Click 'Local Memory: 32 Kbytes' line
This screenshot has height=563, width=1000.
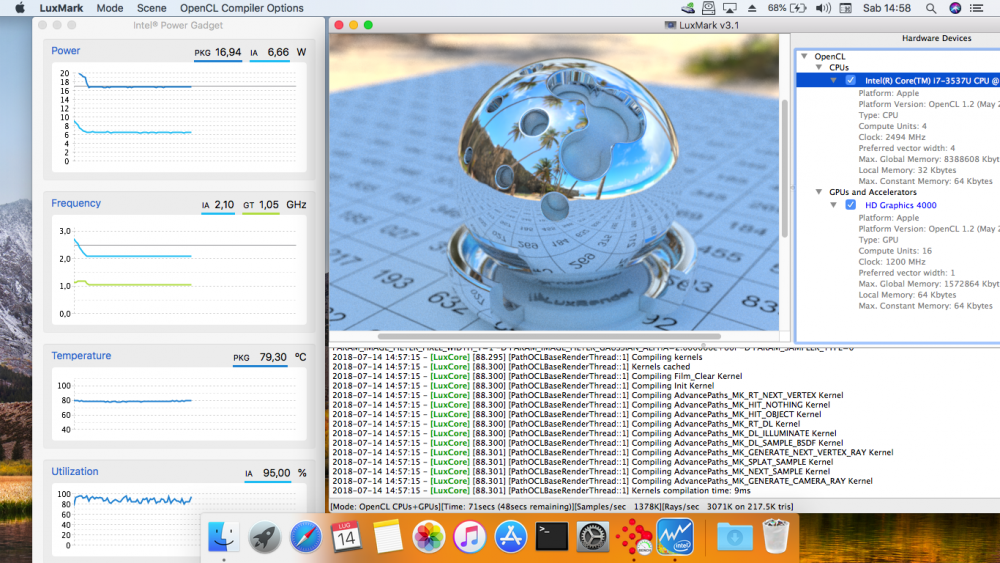(x=907, y=170)
